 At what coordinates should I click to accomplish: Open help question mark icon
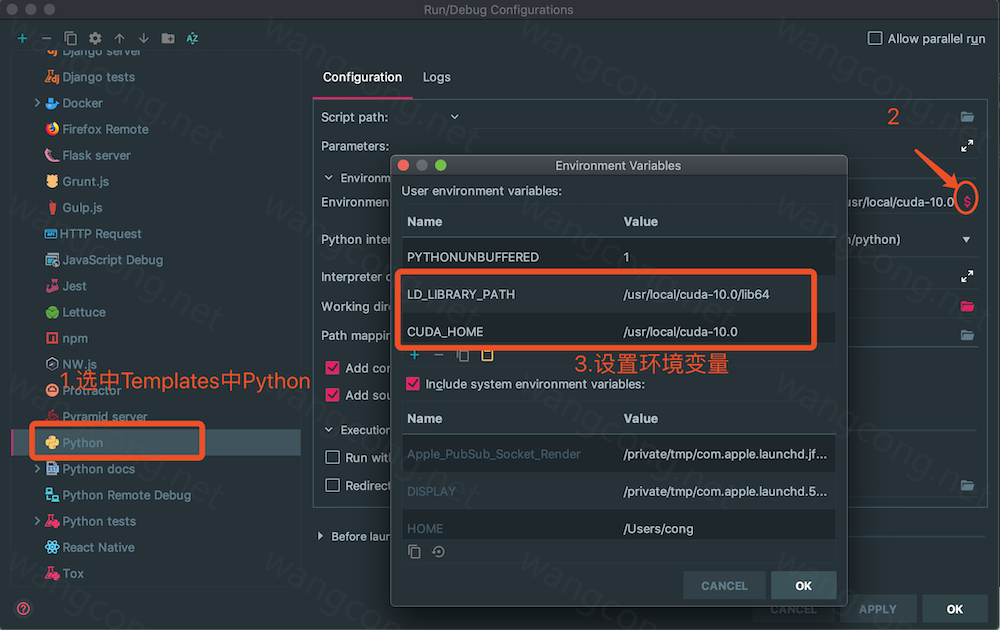tap(23, 608)
